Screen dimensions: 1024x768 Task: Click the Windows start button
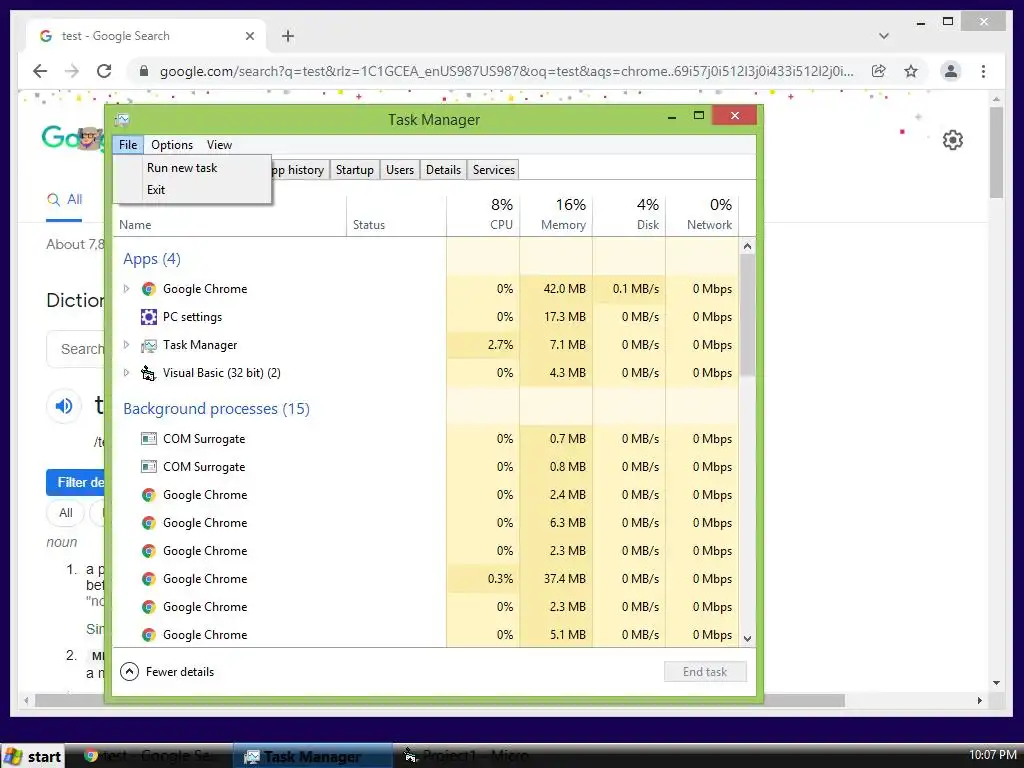coord(33,756)
